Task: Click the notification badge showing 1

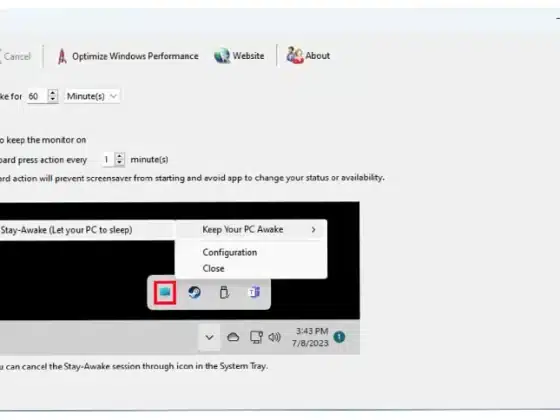Action: coord(339,337)
